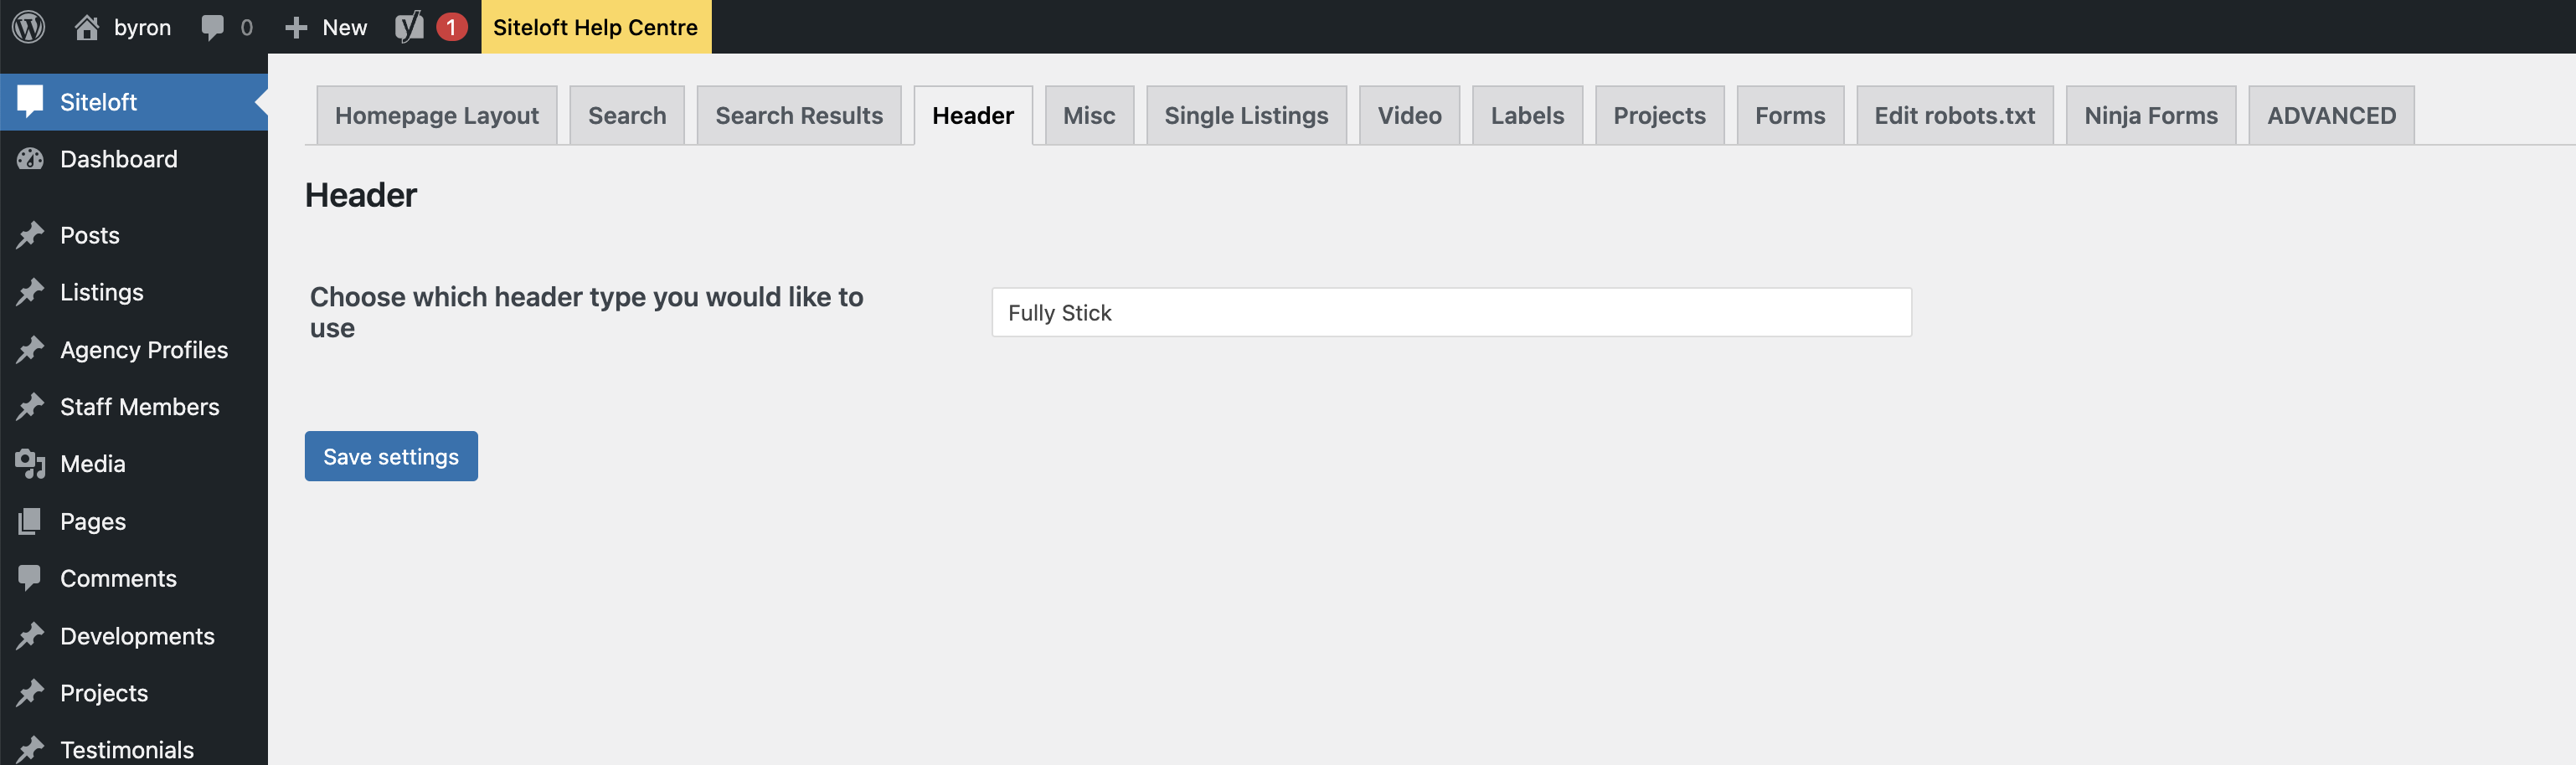
Task: Open the byron site home icon
Action: (x=87, y=27)
